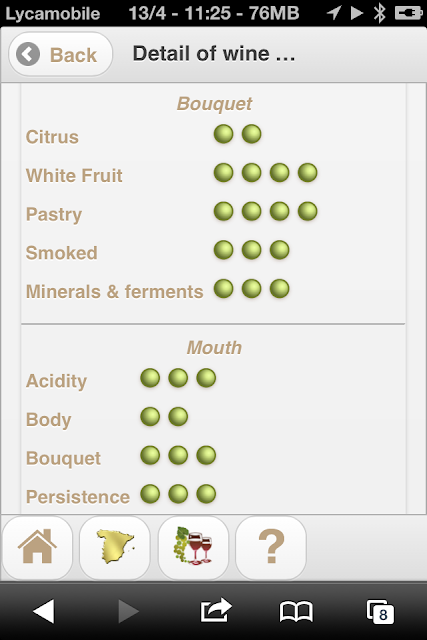
Task: Go to previous page with browser back arrow
Action: 44,611
